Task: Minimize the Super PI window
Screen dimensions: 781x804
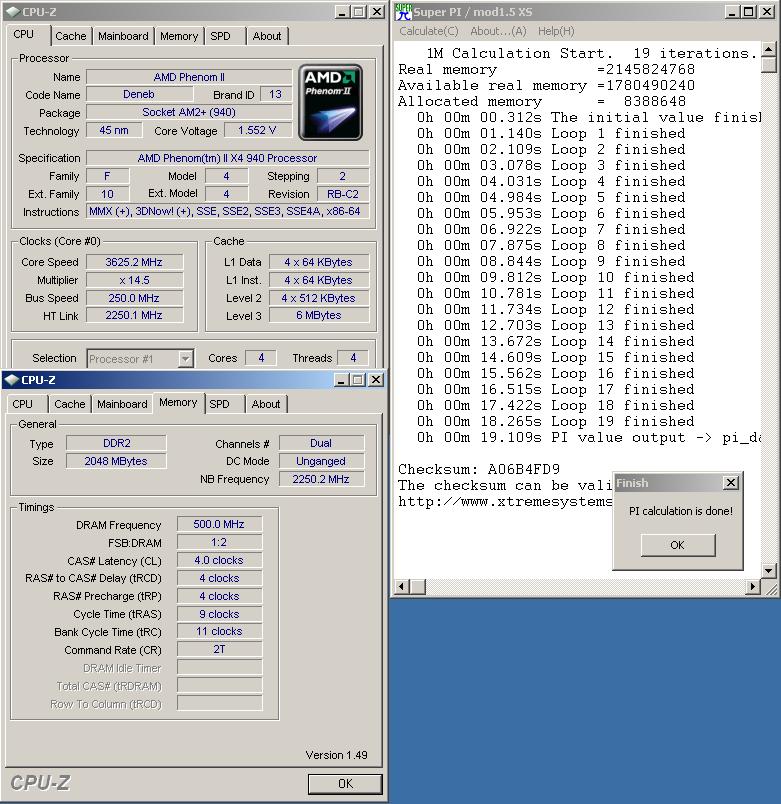Action: coord(732,12)
